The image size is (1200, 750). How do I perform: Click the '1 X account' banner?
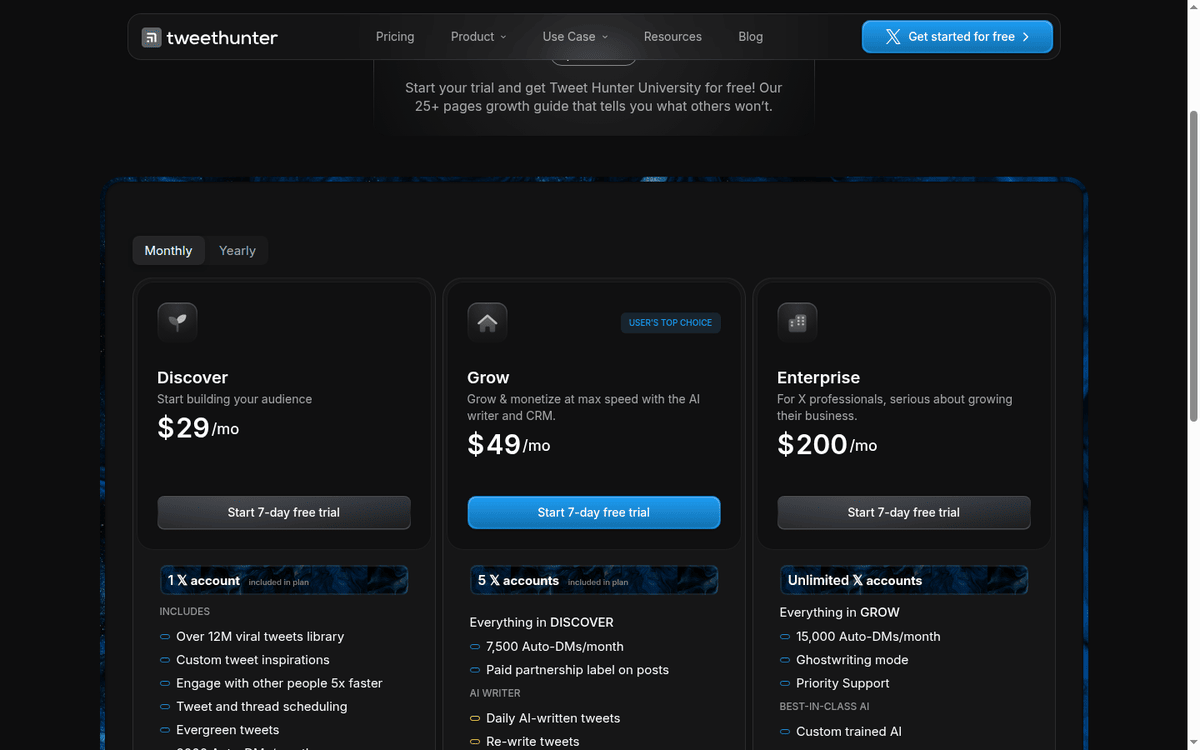tap(284, 581)
